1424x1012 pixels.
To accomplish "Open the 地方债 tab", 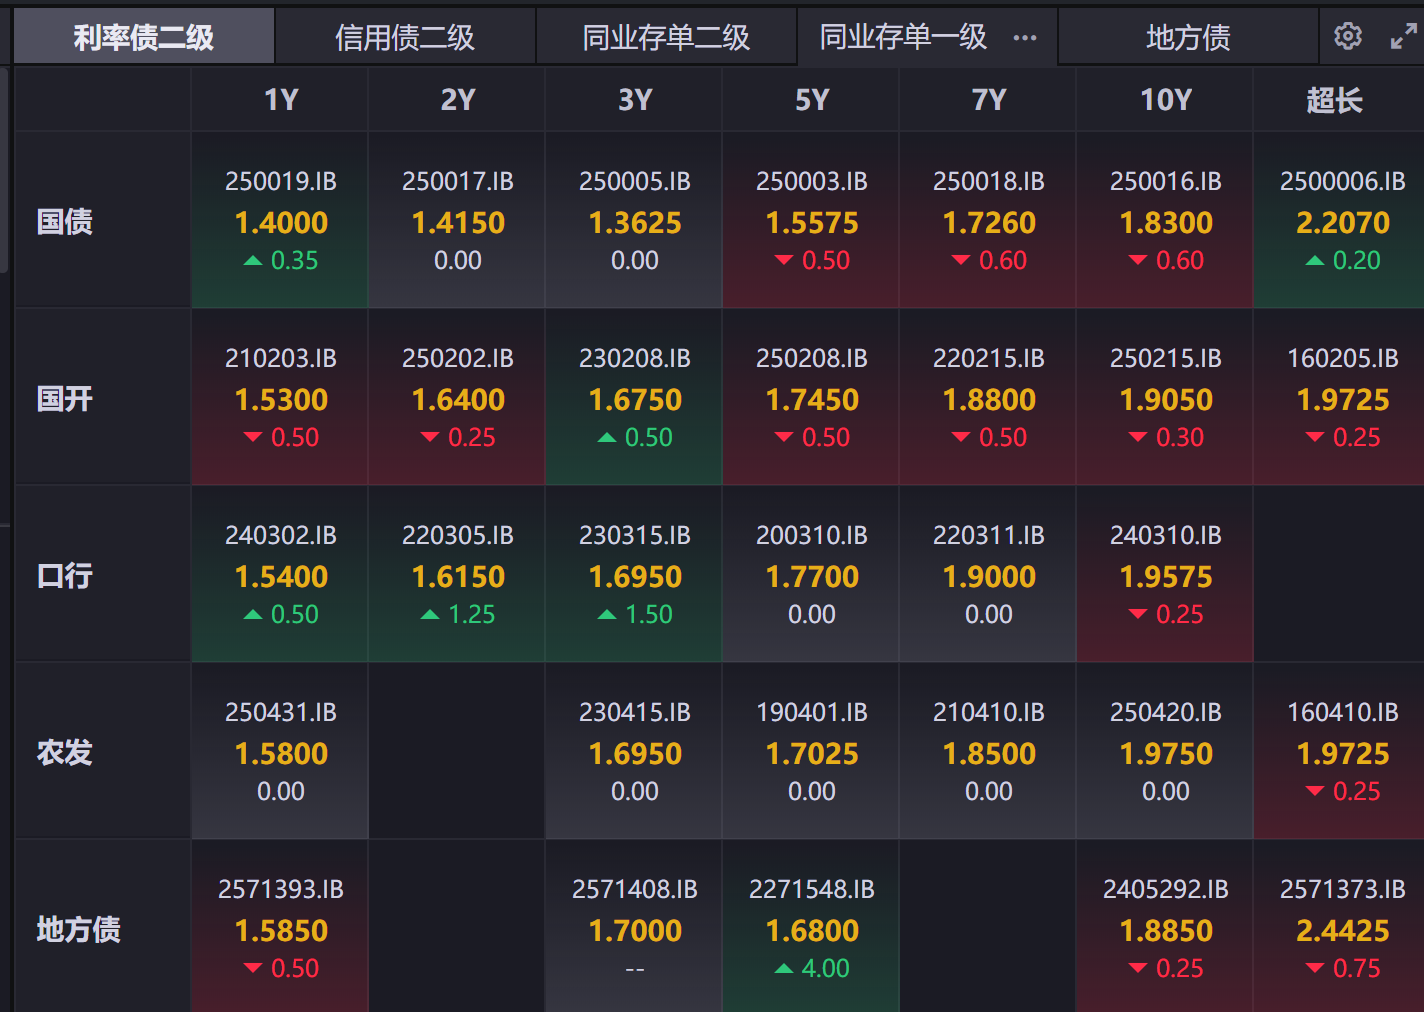I will point(1188,37).
